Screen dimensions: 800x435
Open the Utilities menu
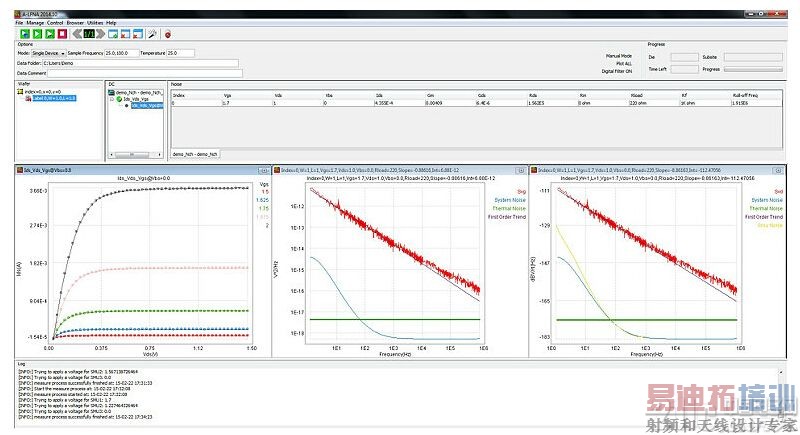95,23
